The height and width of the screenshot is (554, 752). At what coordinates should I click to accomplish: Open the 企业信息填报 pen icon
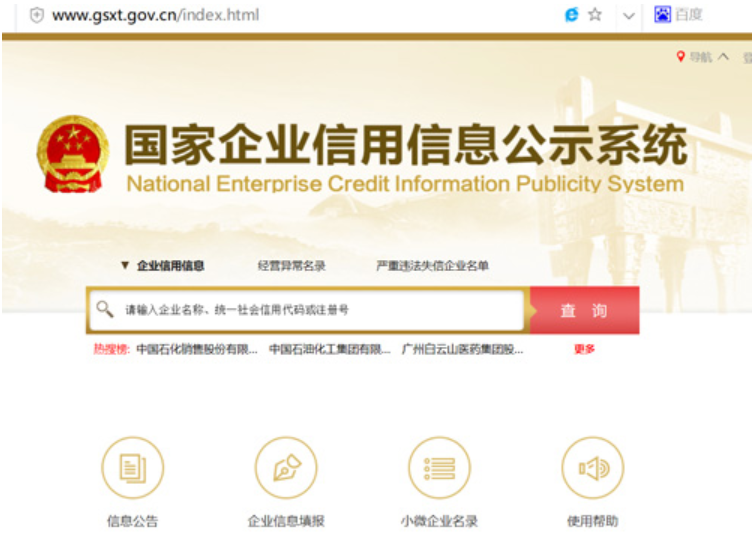(286, 468)
